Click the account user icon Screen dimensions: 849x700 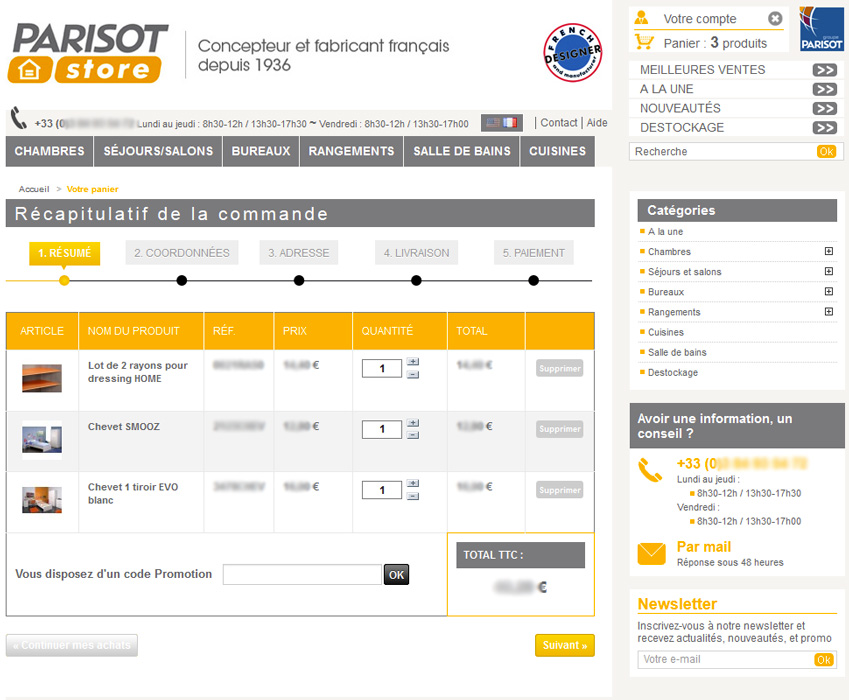tap(642, 18)
